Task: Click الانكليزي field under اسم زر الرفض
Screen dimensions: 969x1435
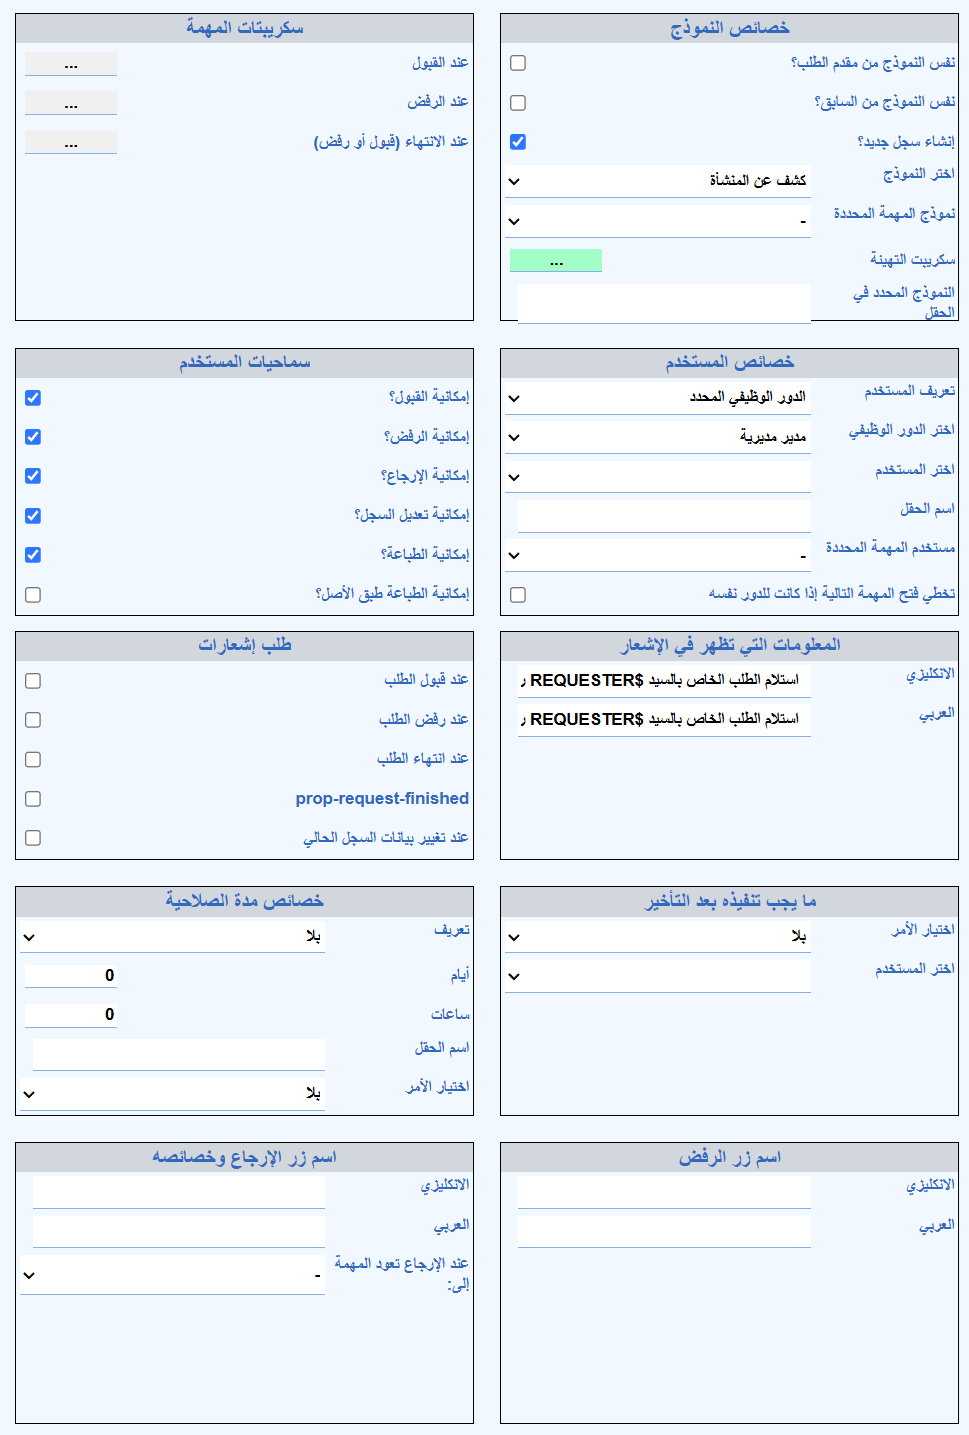Action: (x=664, y=1192)
